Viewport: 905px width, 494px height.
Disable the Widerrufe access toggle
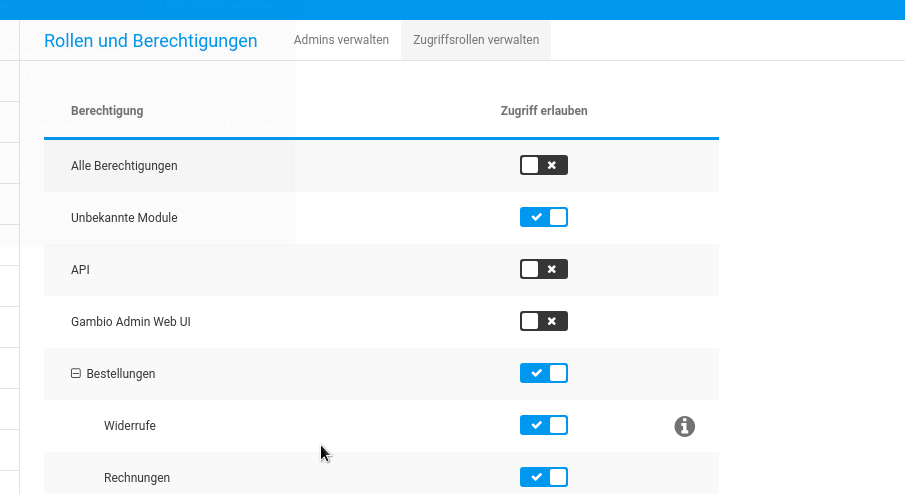[x=543, y=425]
